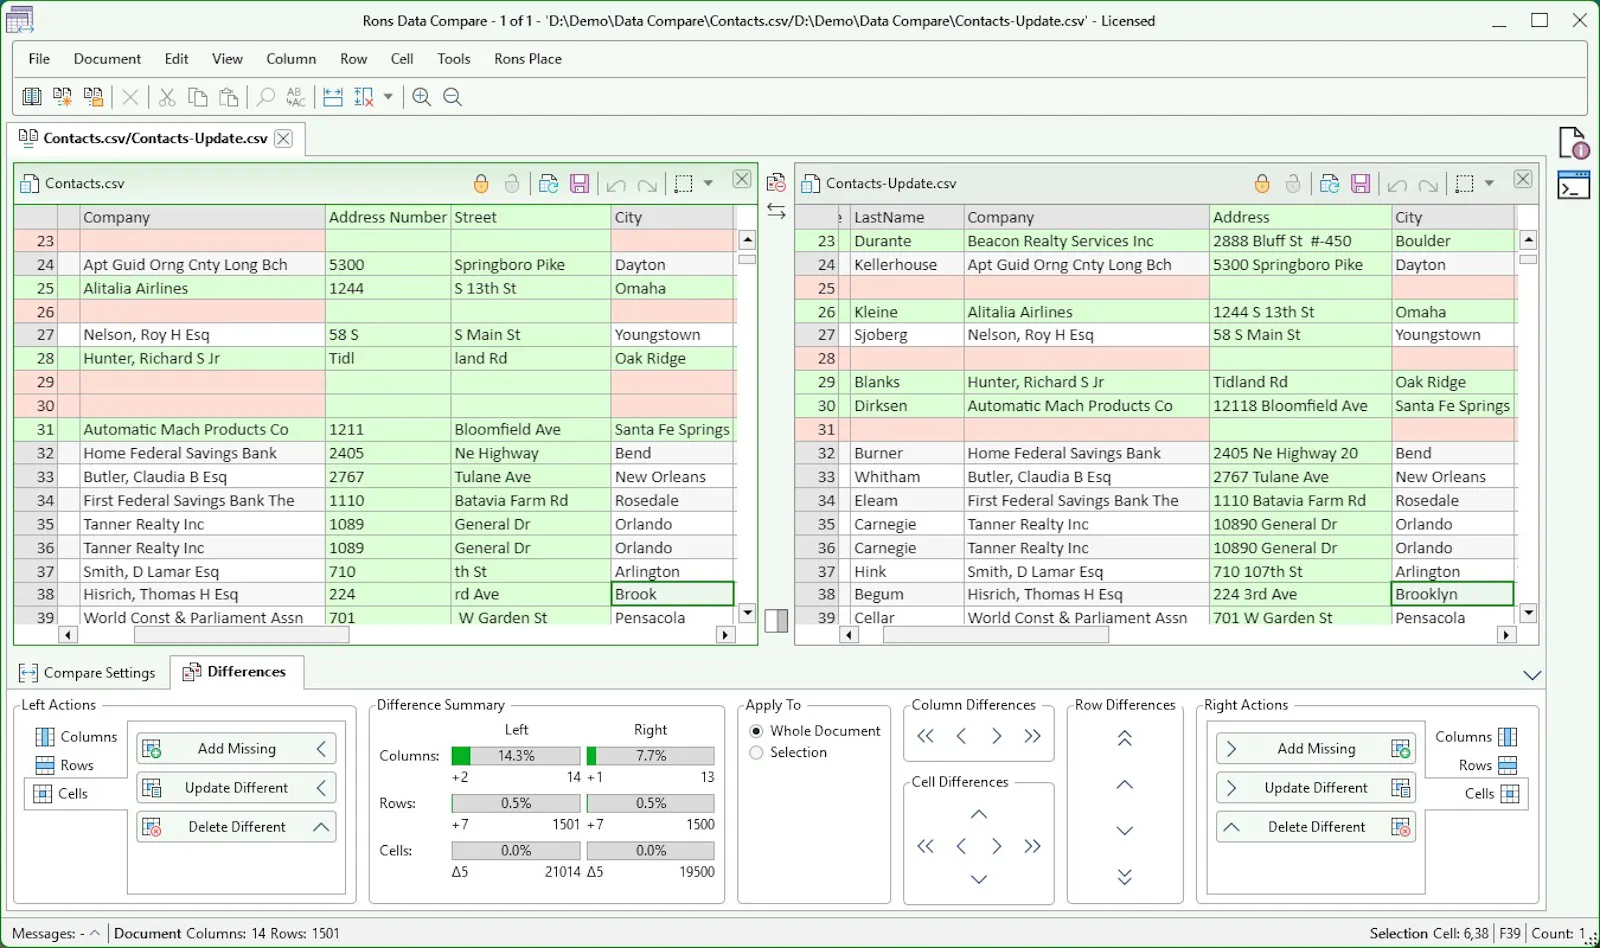This screenshot has width=1600, height=948.
Task: Expand the Messages chevron in status bar
Action: [x=95, y=933]
